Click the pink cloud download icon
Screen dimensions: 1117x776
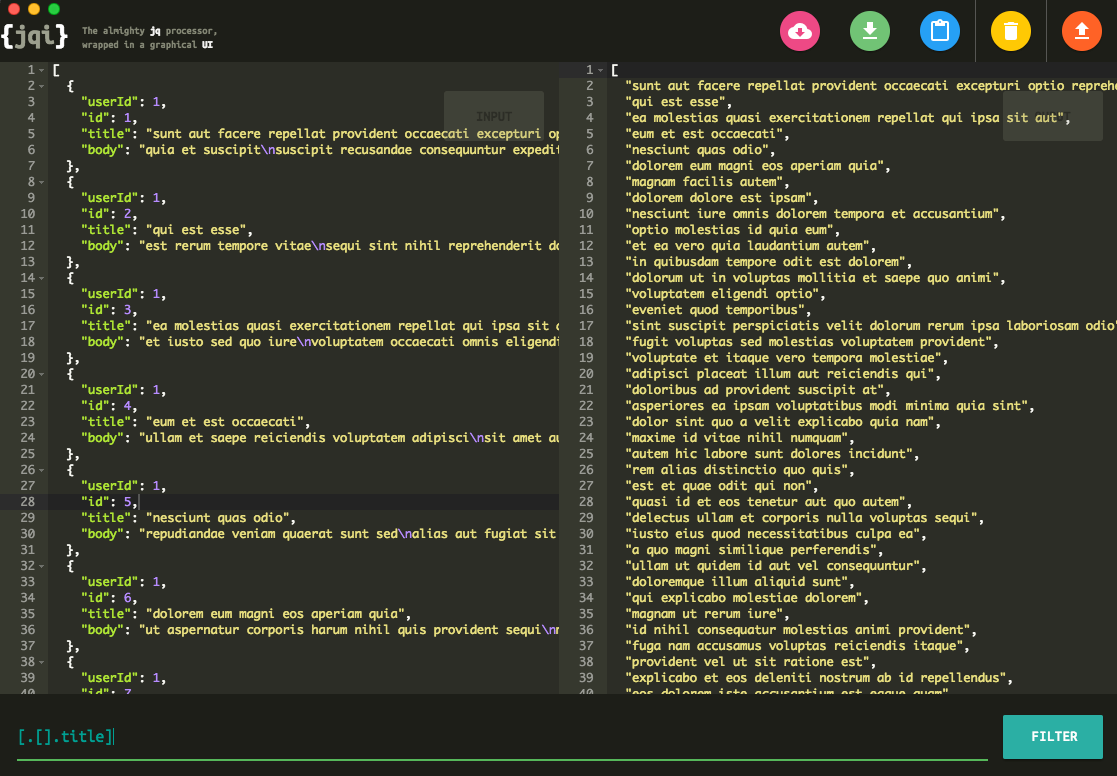pos(800,31)
